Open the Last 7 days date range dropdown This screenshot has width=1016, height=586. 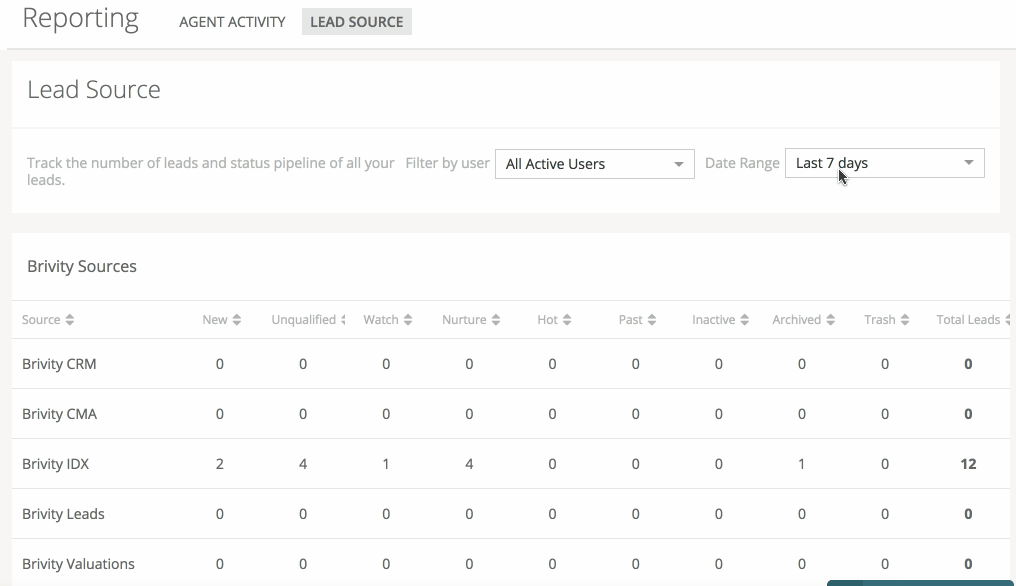coord(884,163)
